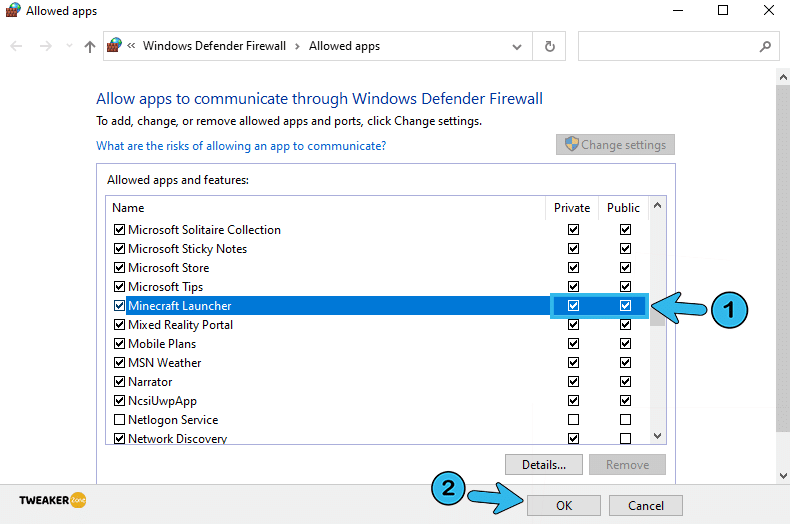Viewport: 790px width, 524px height.
Task: Click the search magnifier icon
Action: 765,46
